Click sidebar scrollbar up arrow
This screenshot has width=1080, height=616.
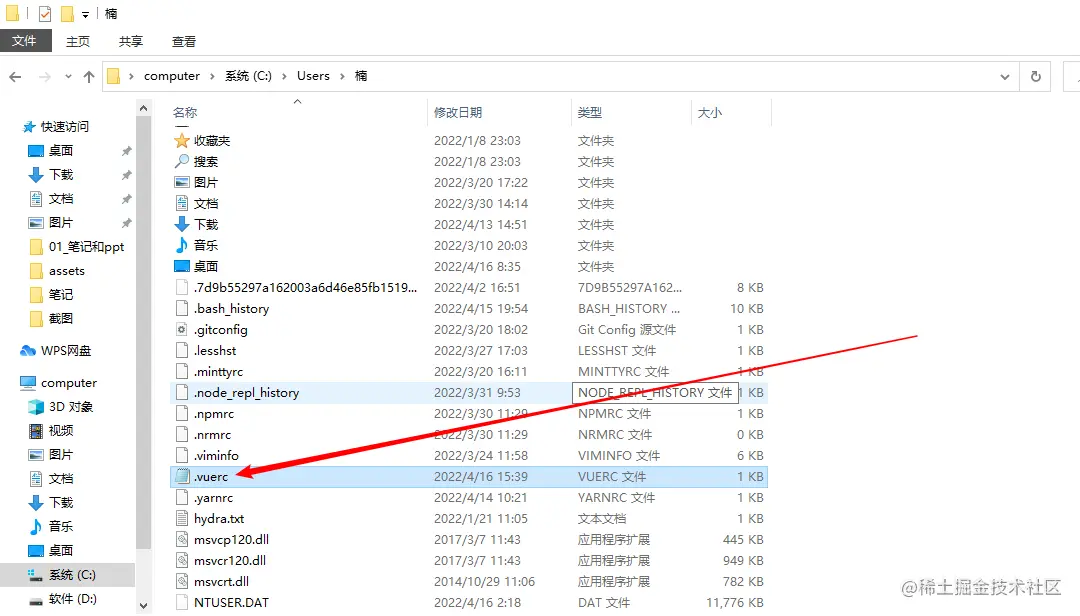click(x=143, y=108)
